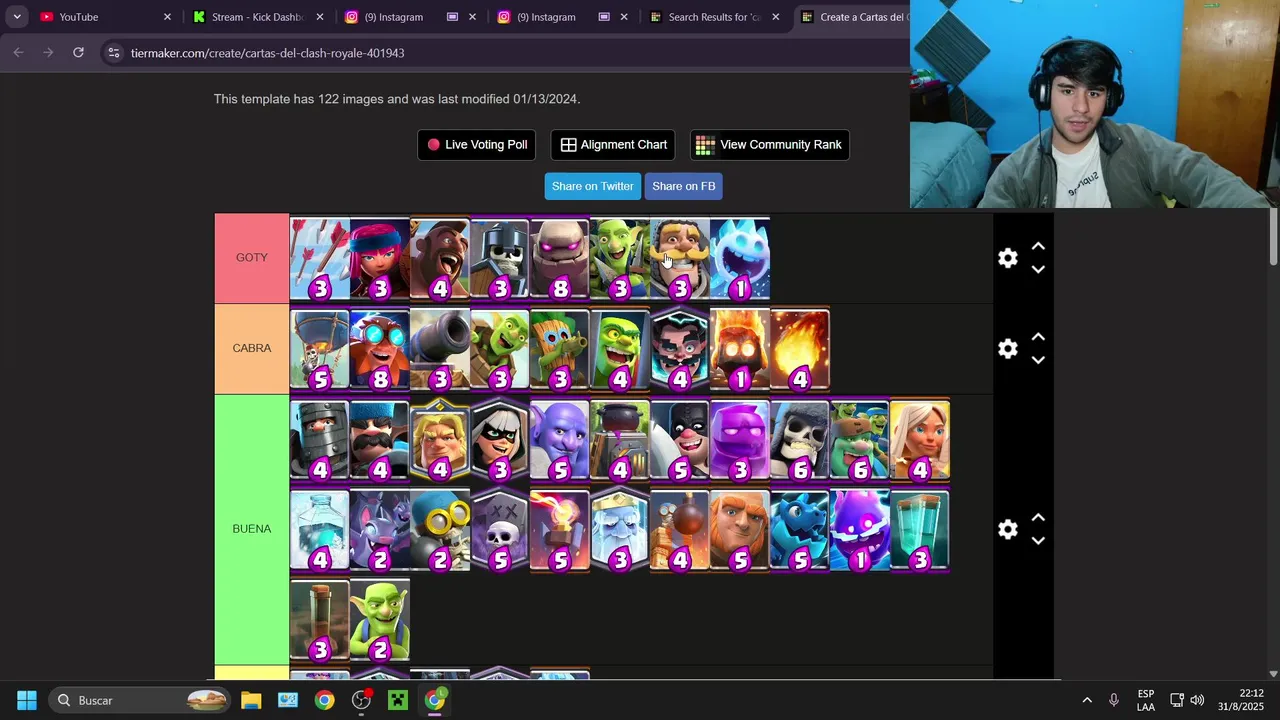Open Windows Start menu
The width and height of the screenshot is (1280, 720).
point(27,700)
